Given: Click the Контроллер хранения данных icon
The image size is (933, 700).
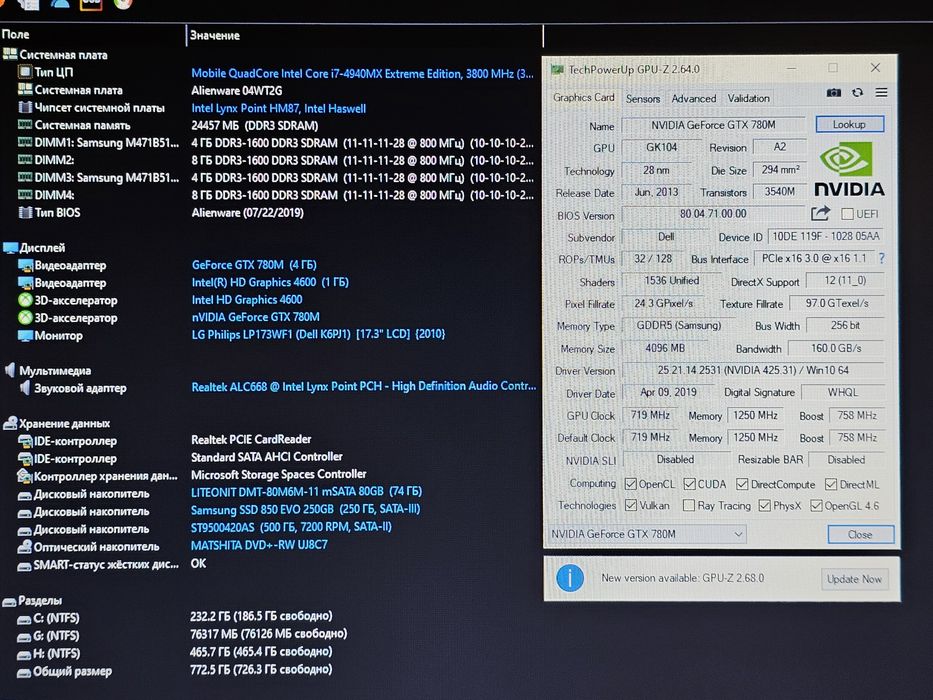Looking at the screenshot, I should coord(24,476).
